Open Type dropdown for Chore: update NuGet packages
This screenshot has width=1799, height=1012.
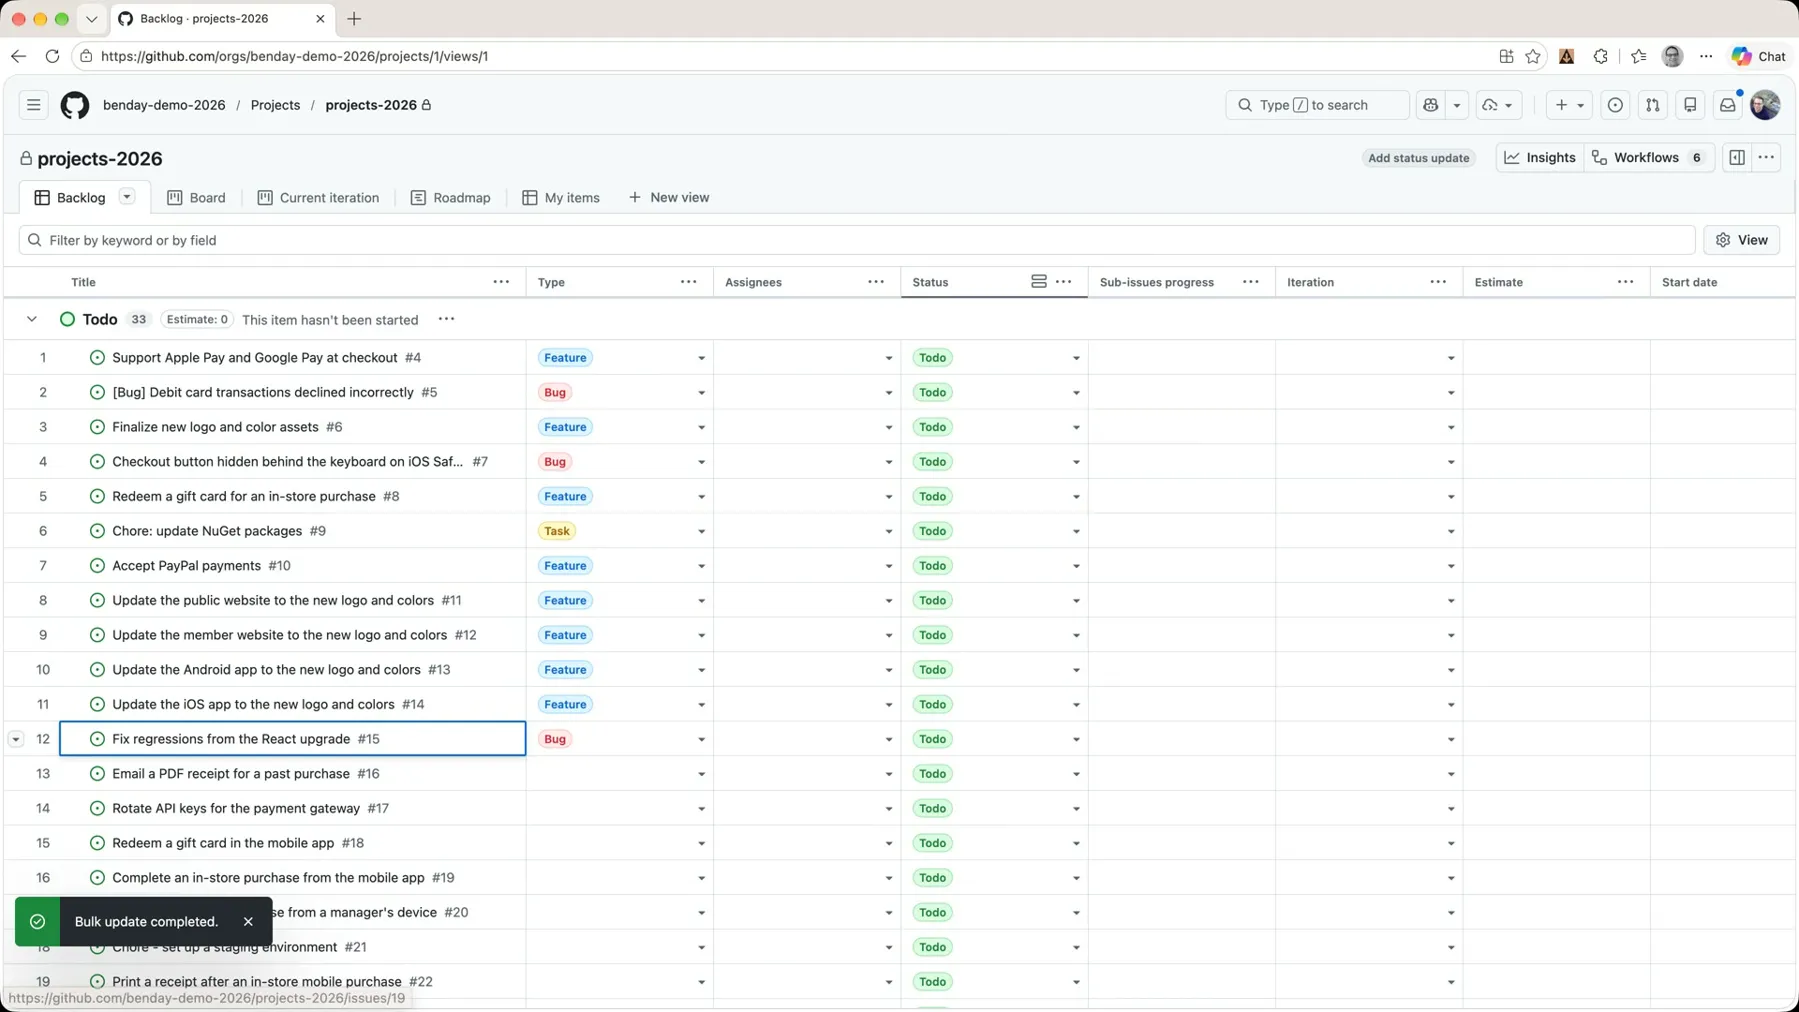pos(701,531)
